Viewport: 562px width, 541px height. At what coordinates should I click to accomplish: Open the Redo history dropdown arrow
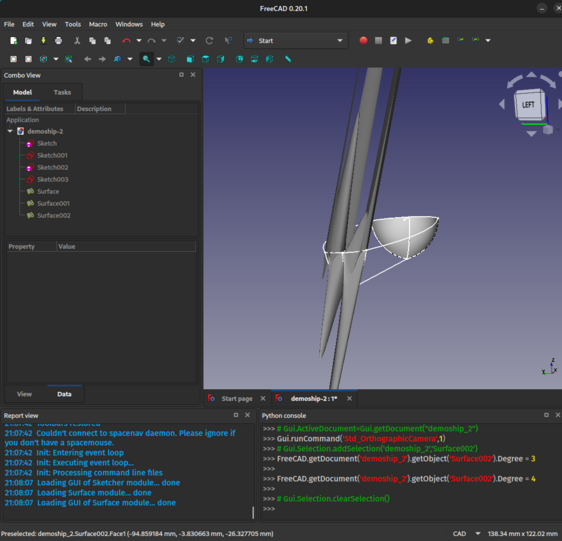point(164,41)
